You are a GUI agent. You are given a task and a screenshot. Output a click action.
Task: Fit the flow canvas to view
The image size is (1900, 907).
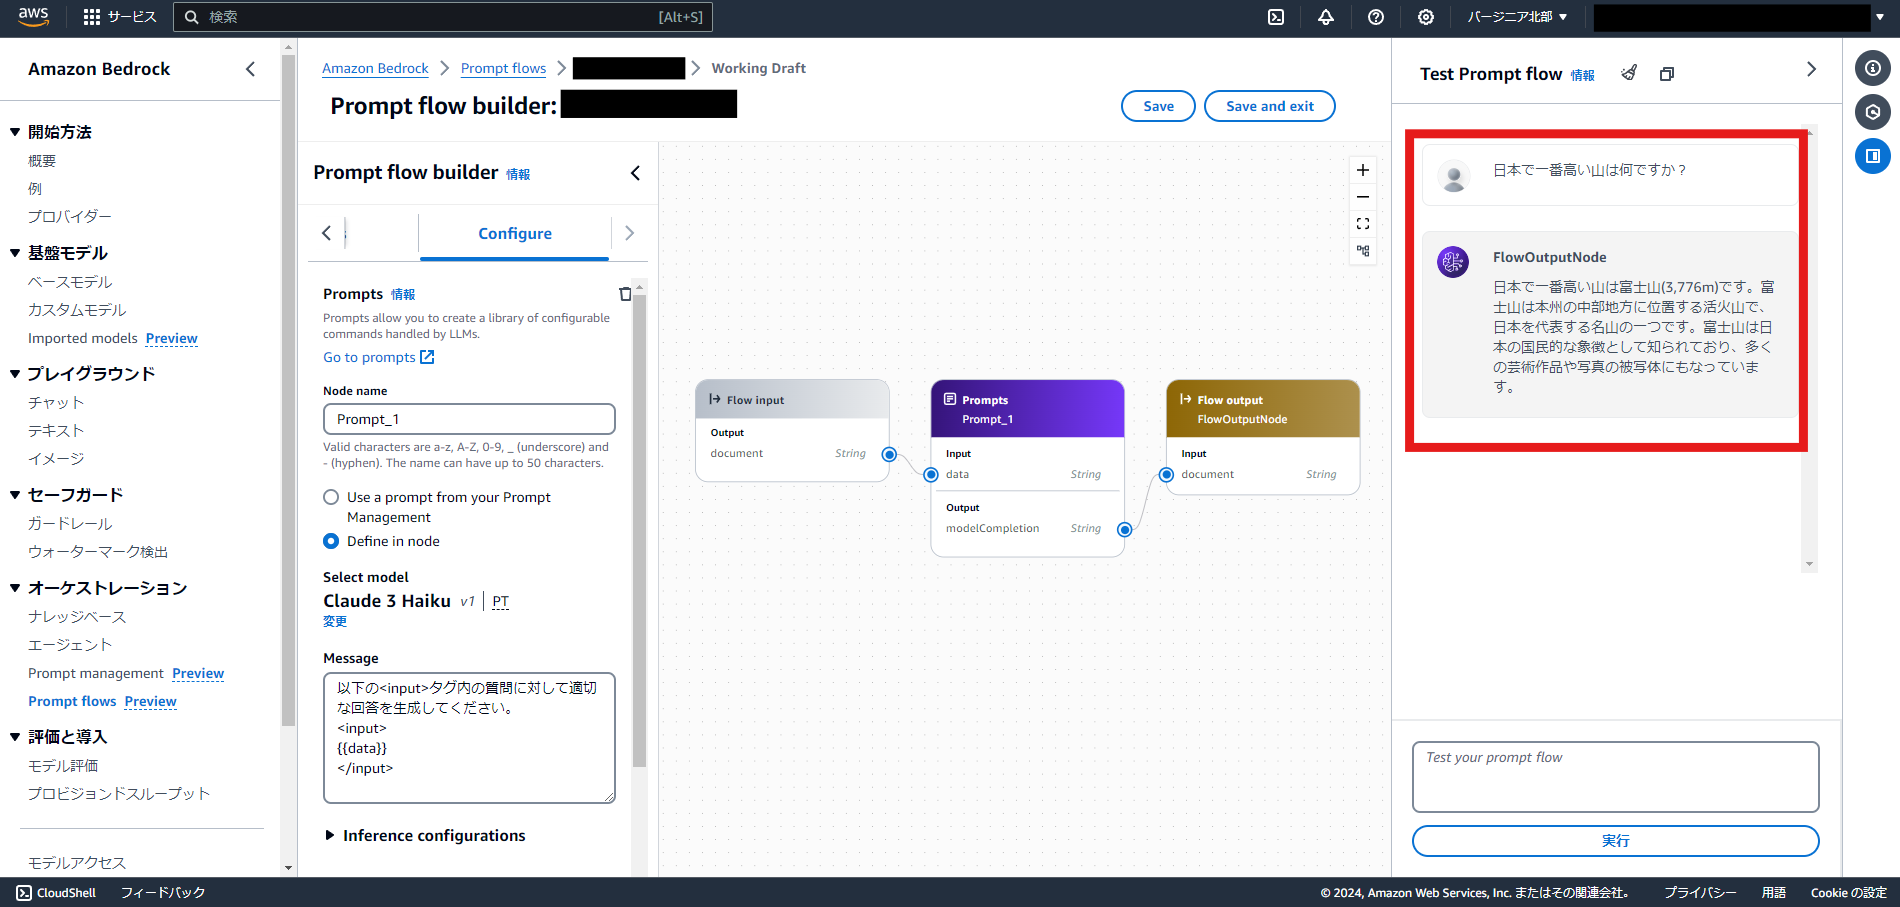1363,224
